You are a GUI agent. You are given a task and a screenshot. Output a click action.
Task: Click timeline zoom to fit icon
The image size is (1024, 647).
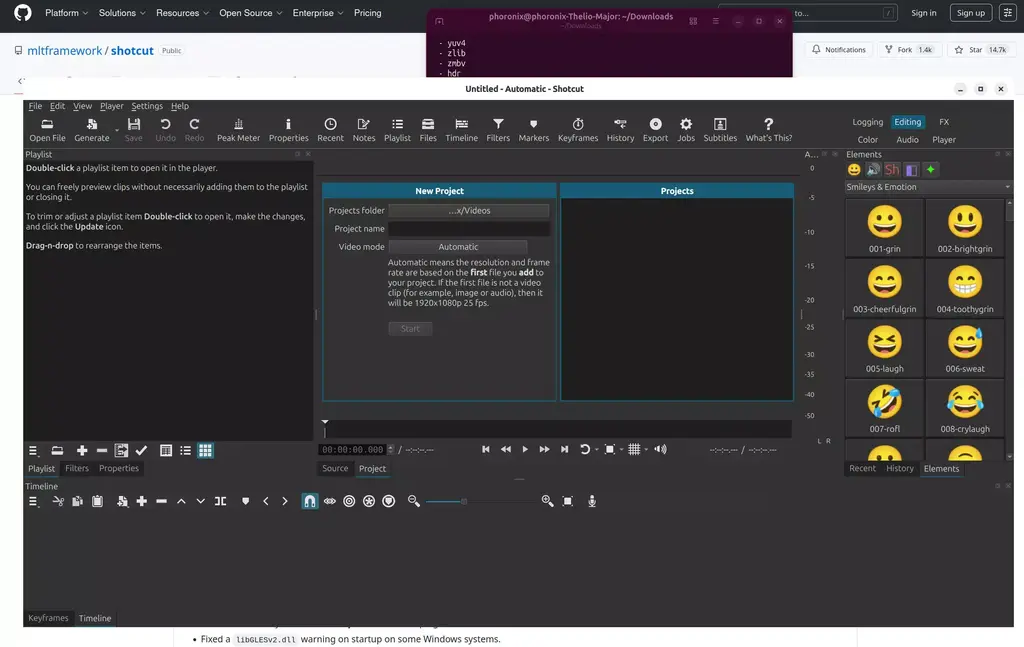tap(568, 501)
